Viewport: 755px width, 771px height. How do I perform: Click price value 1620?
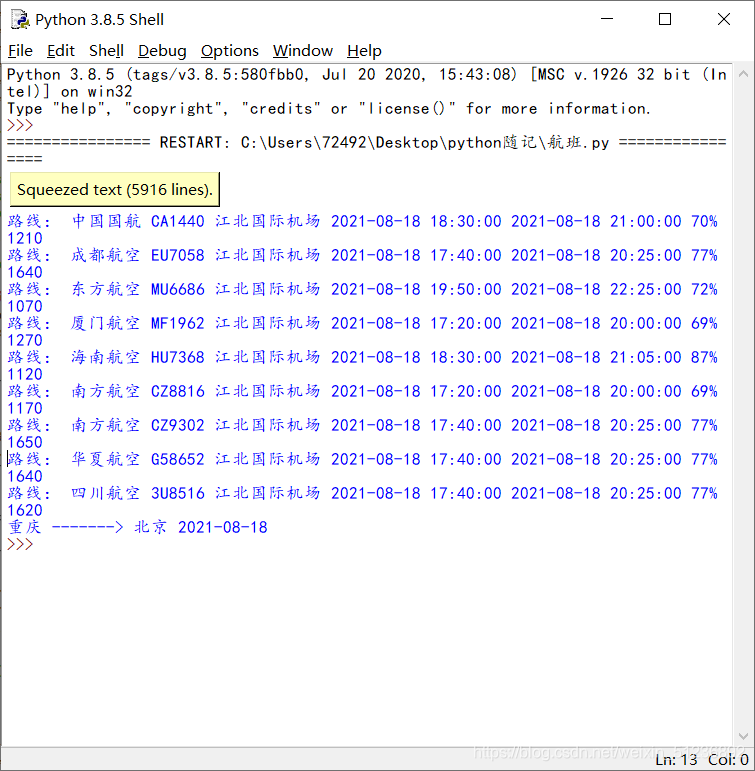click(25, 510)
